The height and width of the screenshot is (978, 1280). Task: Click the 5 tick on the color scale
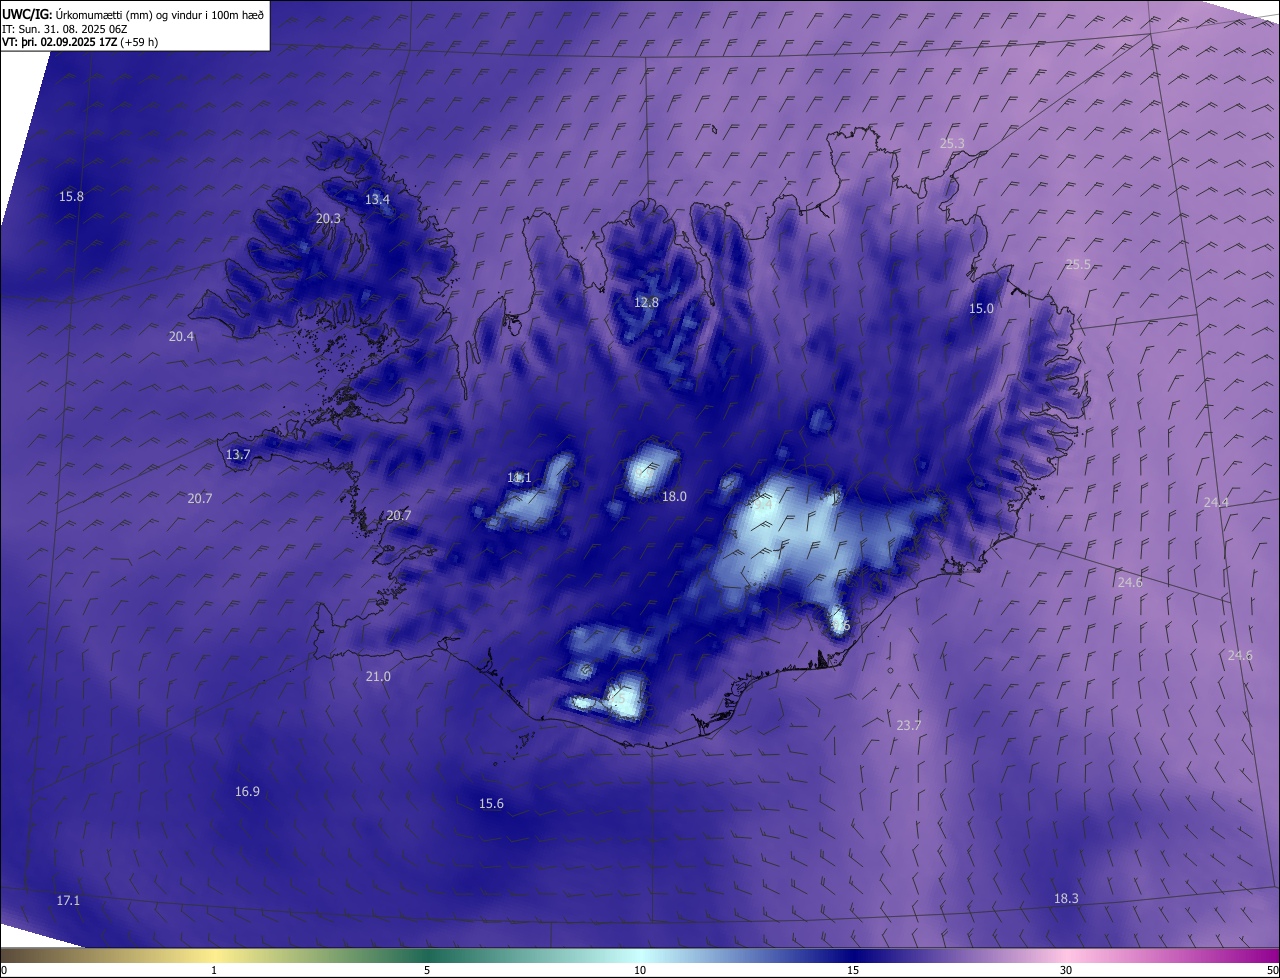point(427,971)
